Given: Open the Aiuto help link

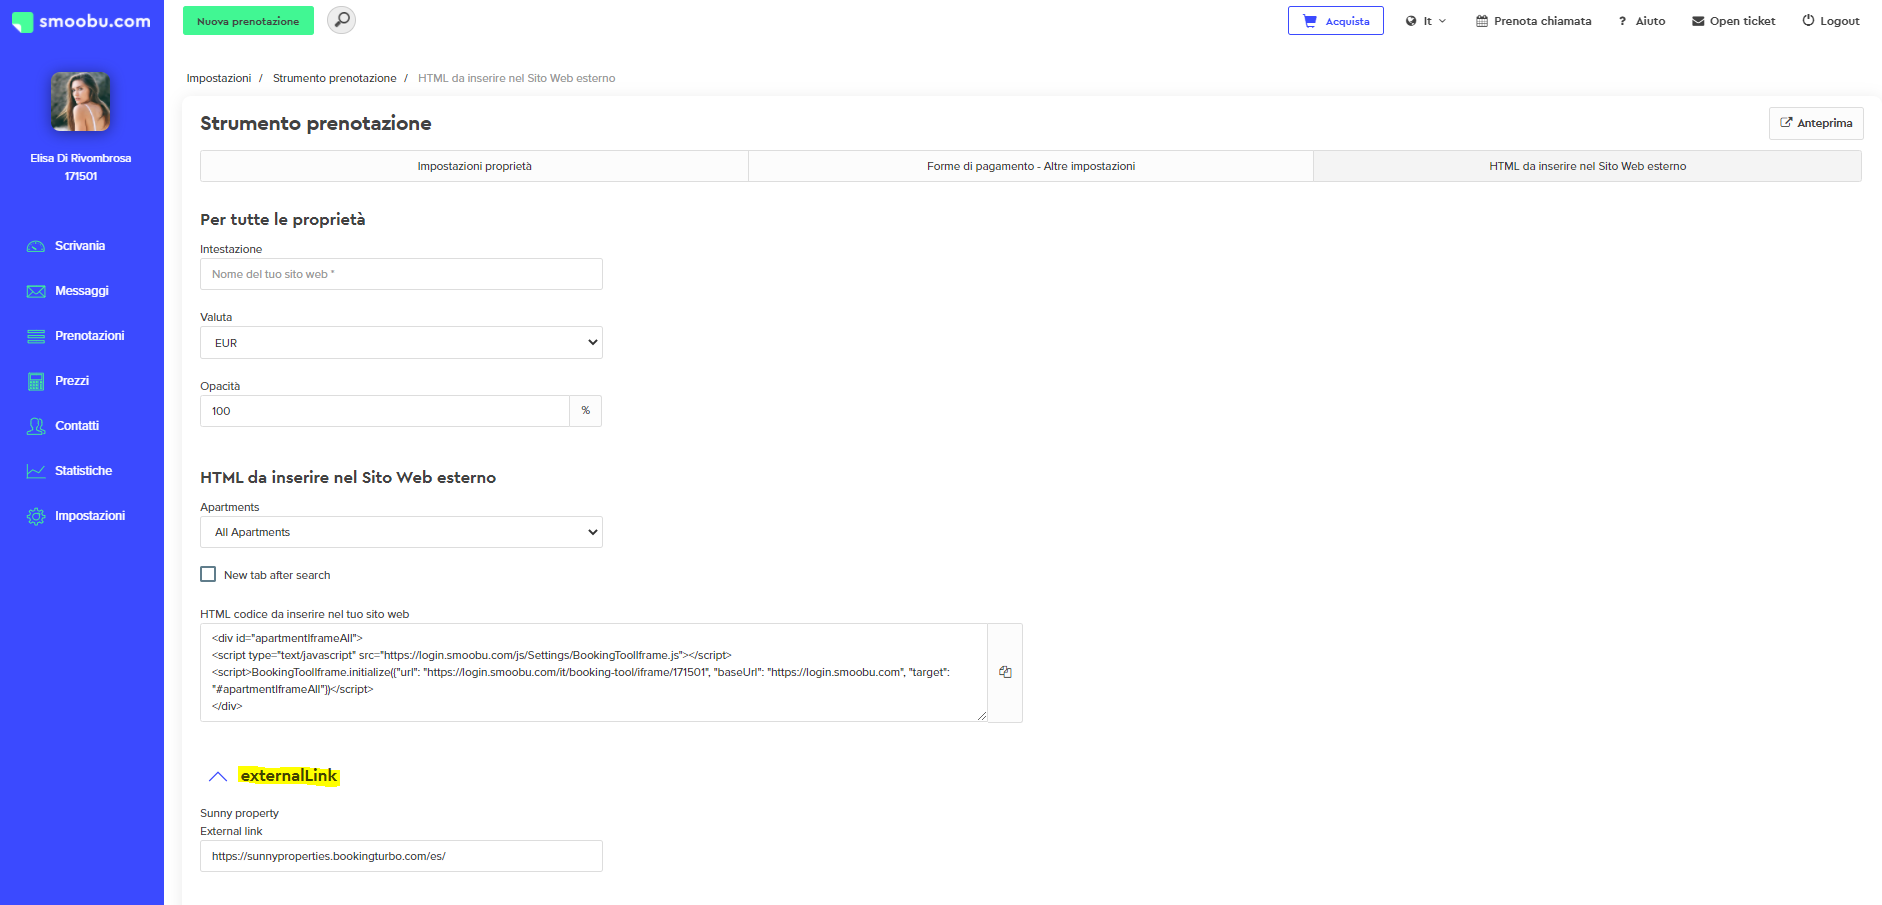Looking at the screenshot, I should [x=1641, y=21].
